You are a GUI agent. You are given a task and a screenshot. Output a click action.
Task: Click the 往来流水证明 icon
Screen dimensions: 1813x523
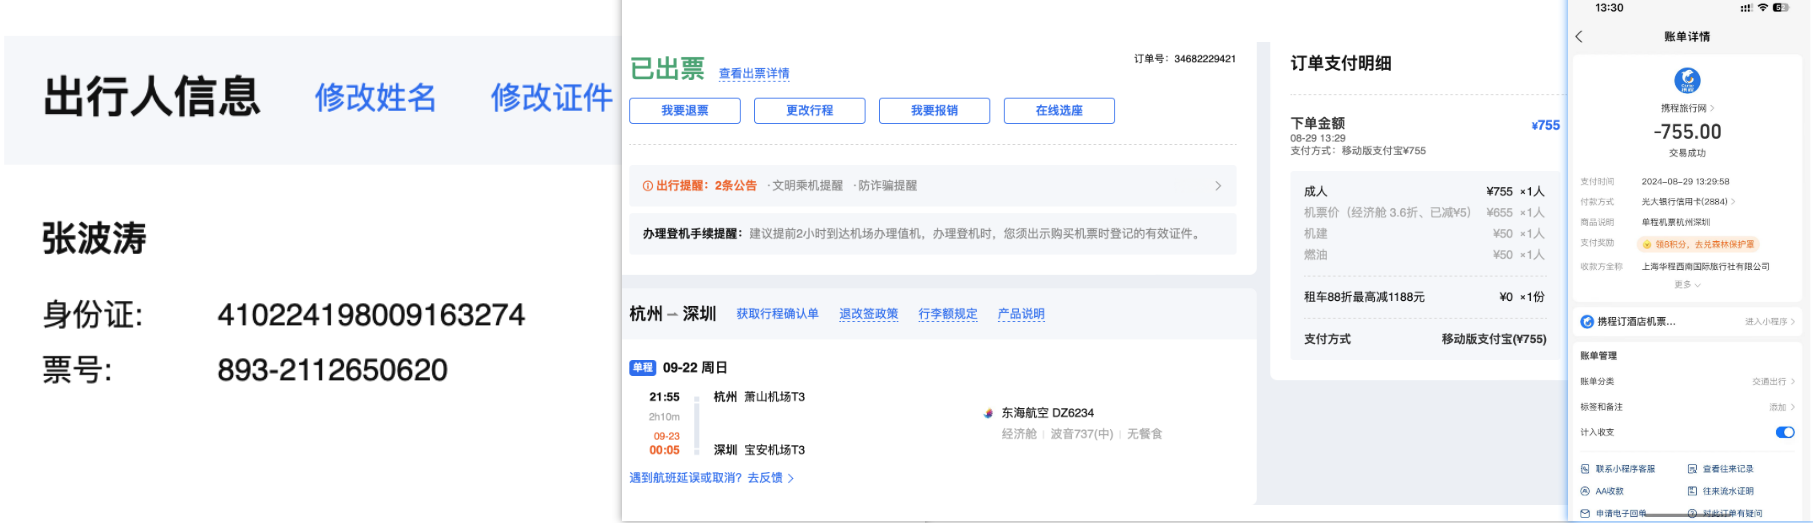tap(1692, 491)
